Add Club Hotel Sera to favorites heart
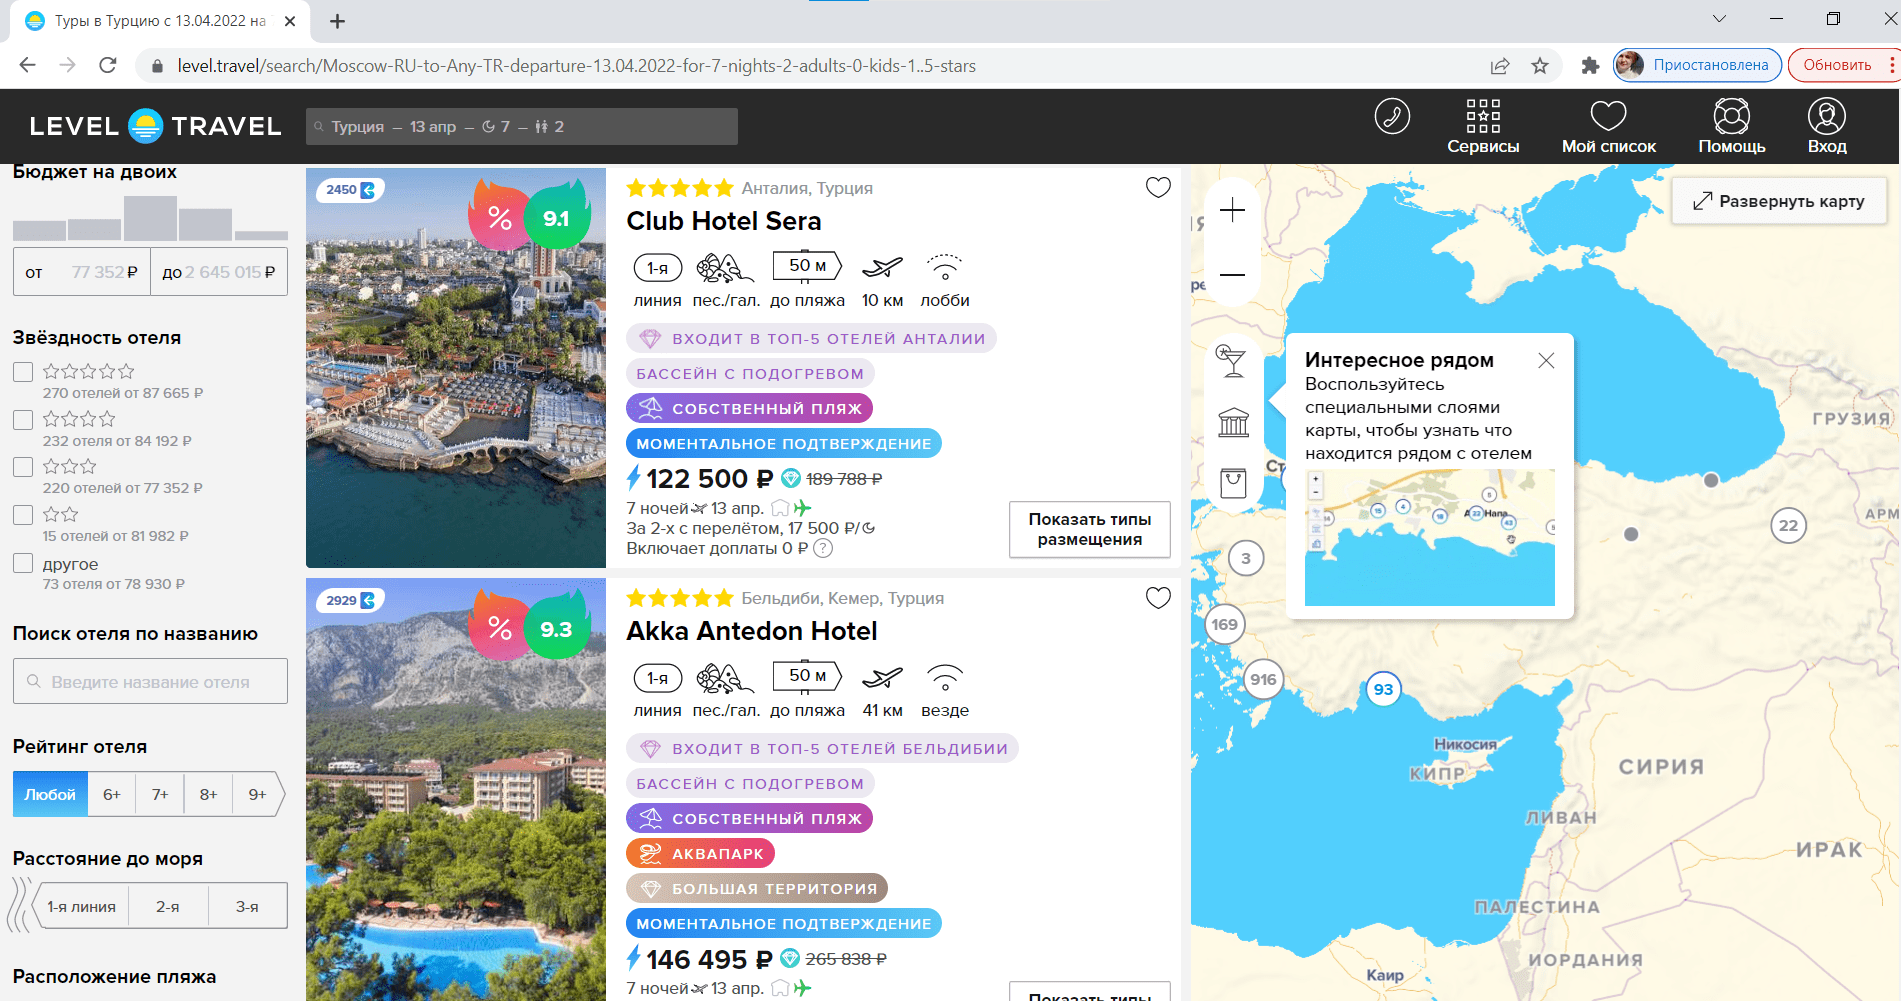The height and width of the screenshot is (1001, 1901). tap(1158, 188)
